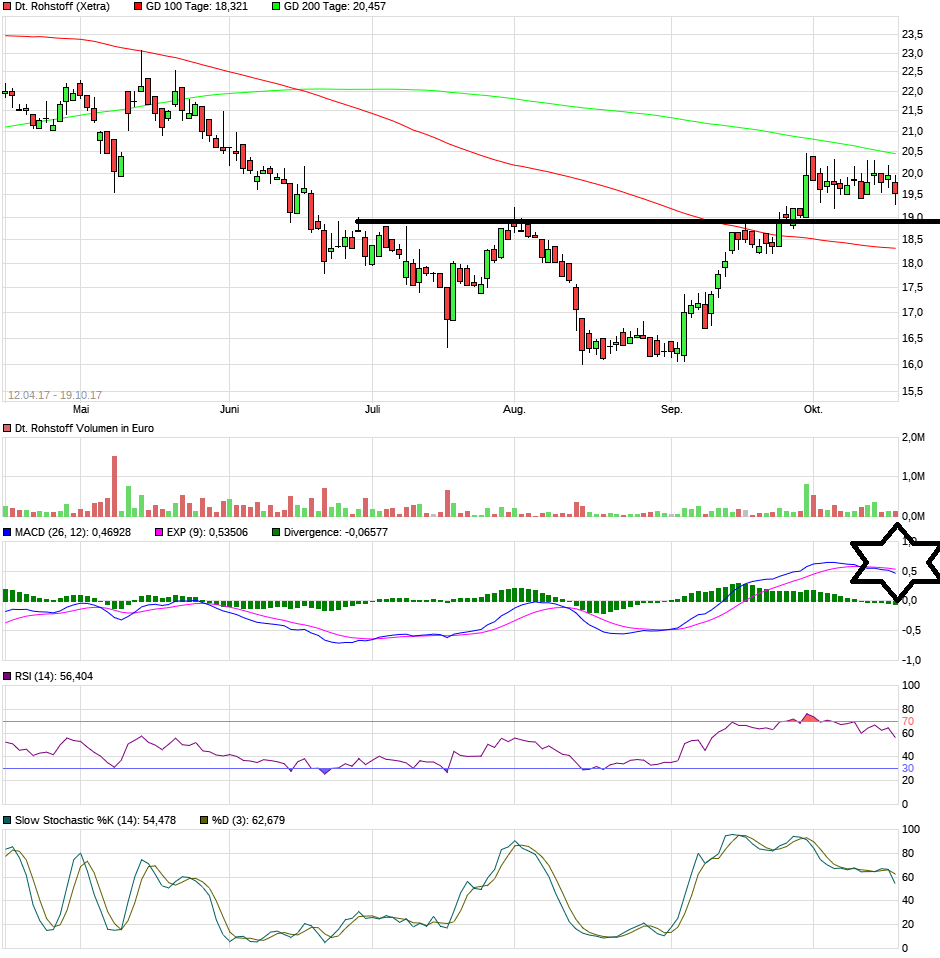Viewport: 940px width, 958px height.
Task: Click the blue MACD legend swatch
Action: coord(7,532)
